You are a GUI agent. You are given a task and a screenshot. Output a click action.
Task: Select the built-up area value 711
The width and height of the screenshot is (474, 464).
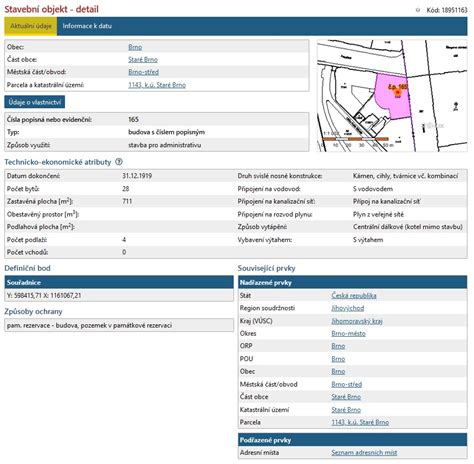[x=127, y=201]
